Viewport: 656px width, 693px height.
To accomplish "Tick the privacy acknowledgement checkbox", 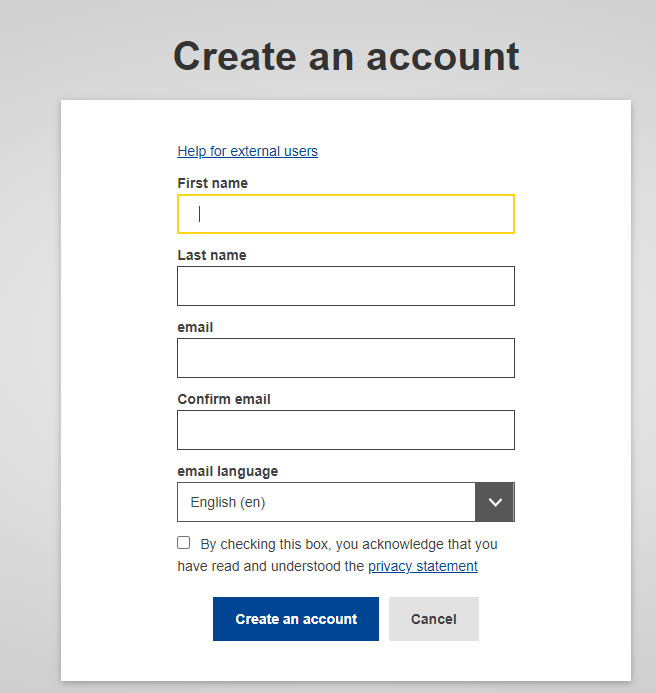I will coord(184,543).
